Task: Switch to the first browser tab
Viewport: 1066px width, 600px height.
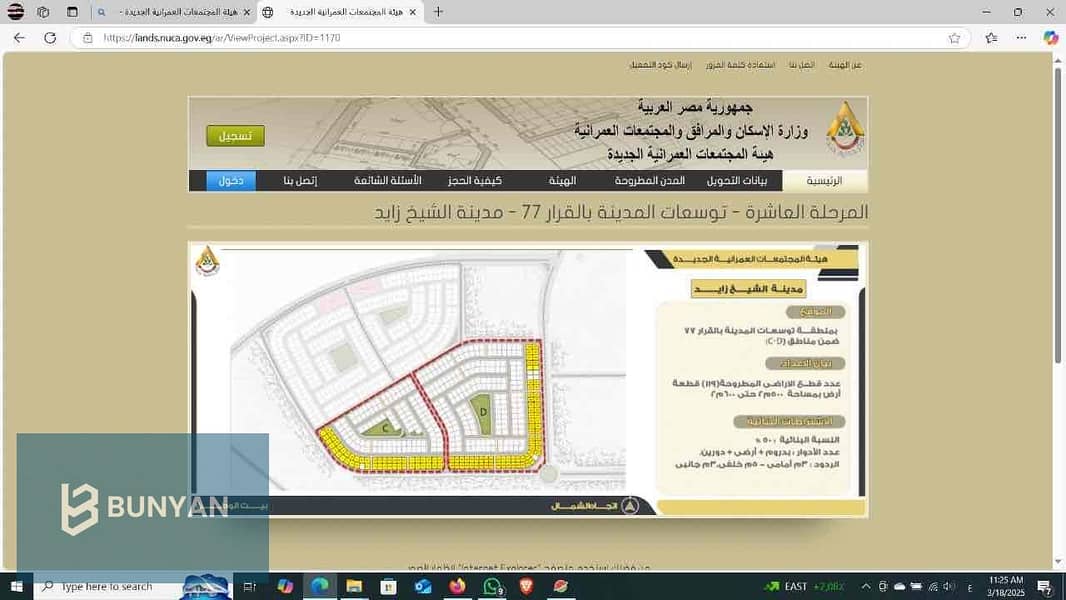Action: pyautogui.click(x=174, y=12)
